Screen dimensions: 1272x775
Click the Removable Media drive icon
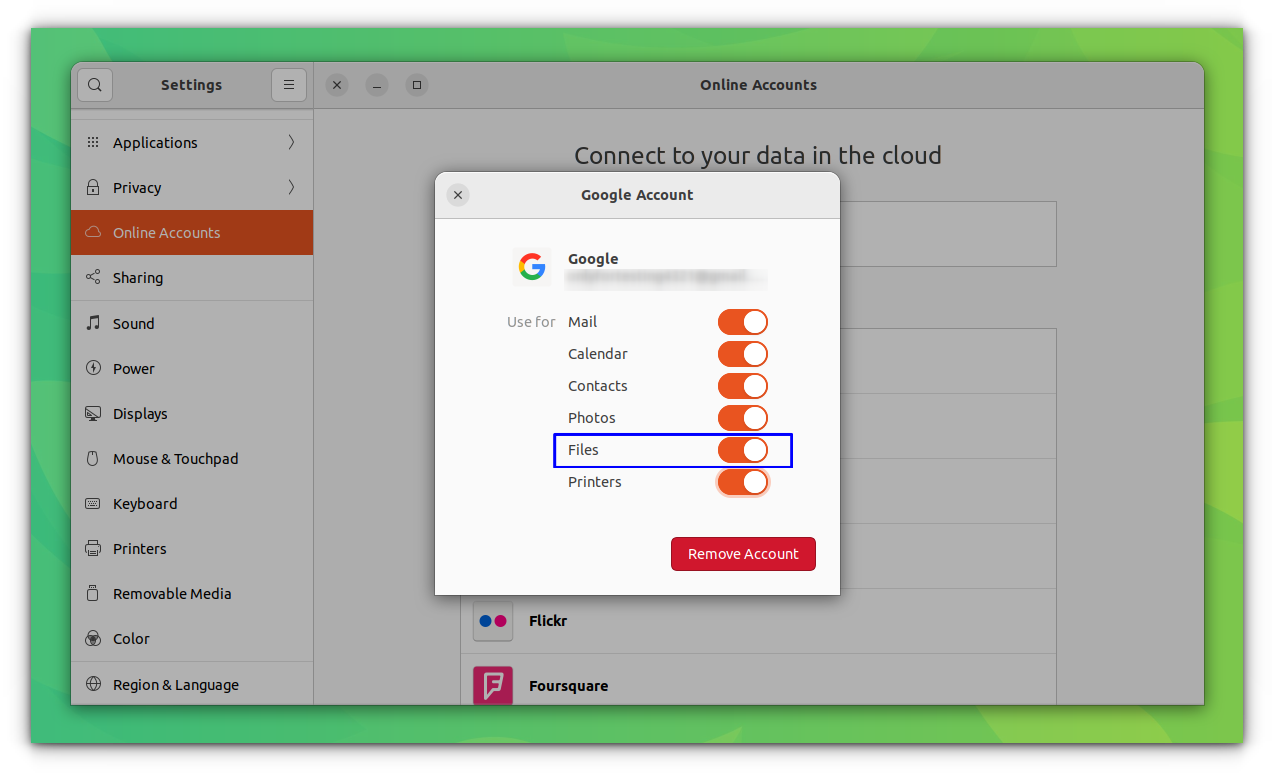click(93, 594)
